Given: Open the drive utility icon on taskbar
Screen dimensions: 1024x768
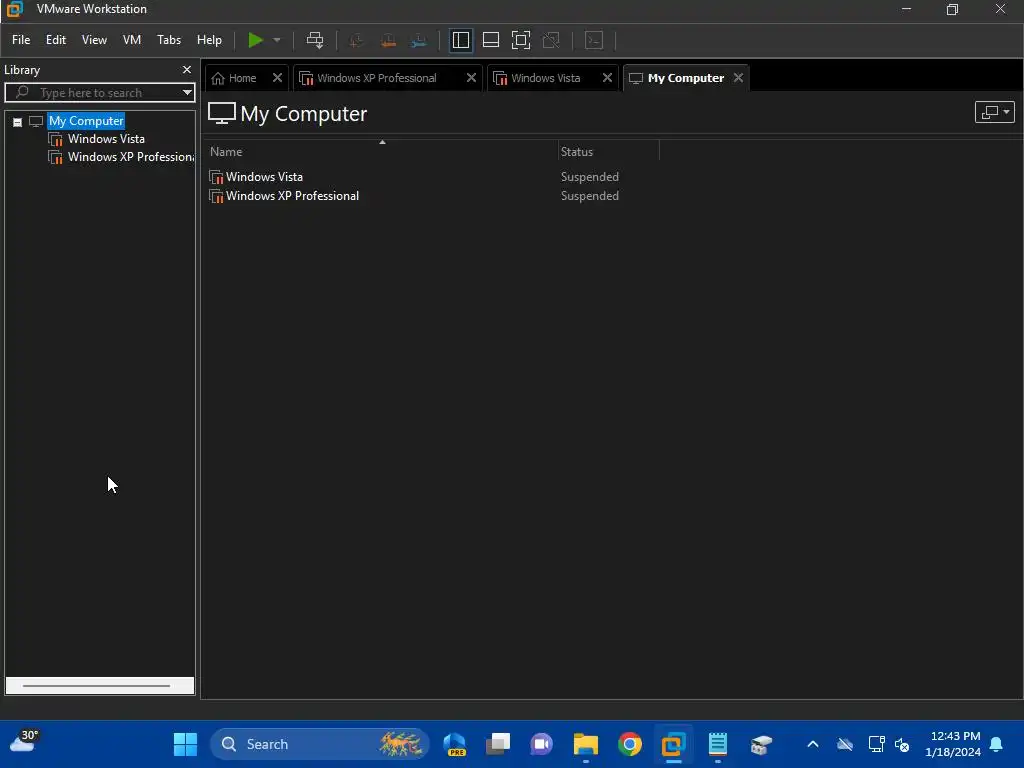Looking at the screenshot, I should 761,744.
